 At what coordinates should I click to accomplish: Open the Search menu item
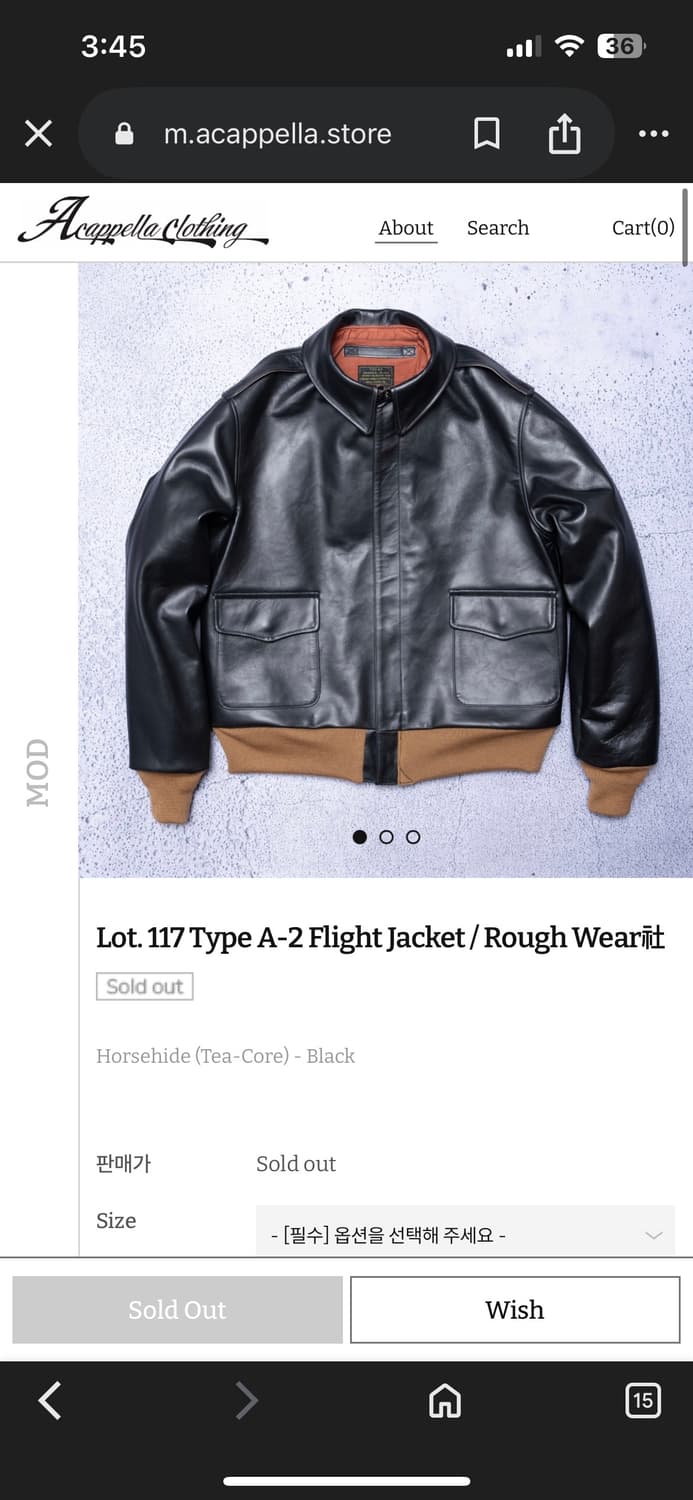point(498,228)
